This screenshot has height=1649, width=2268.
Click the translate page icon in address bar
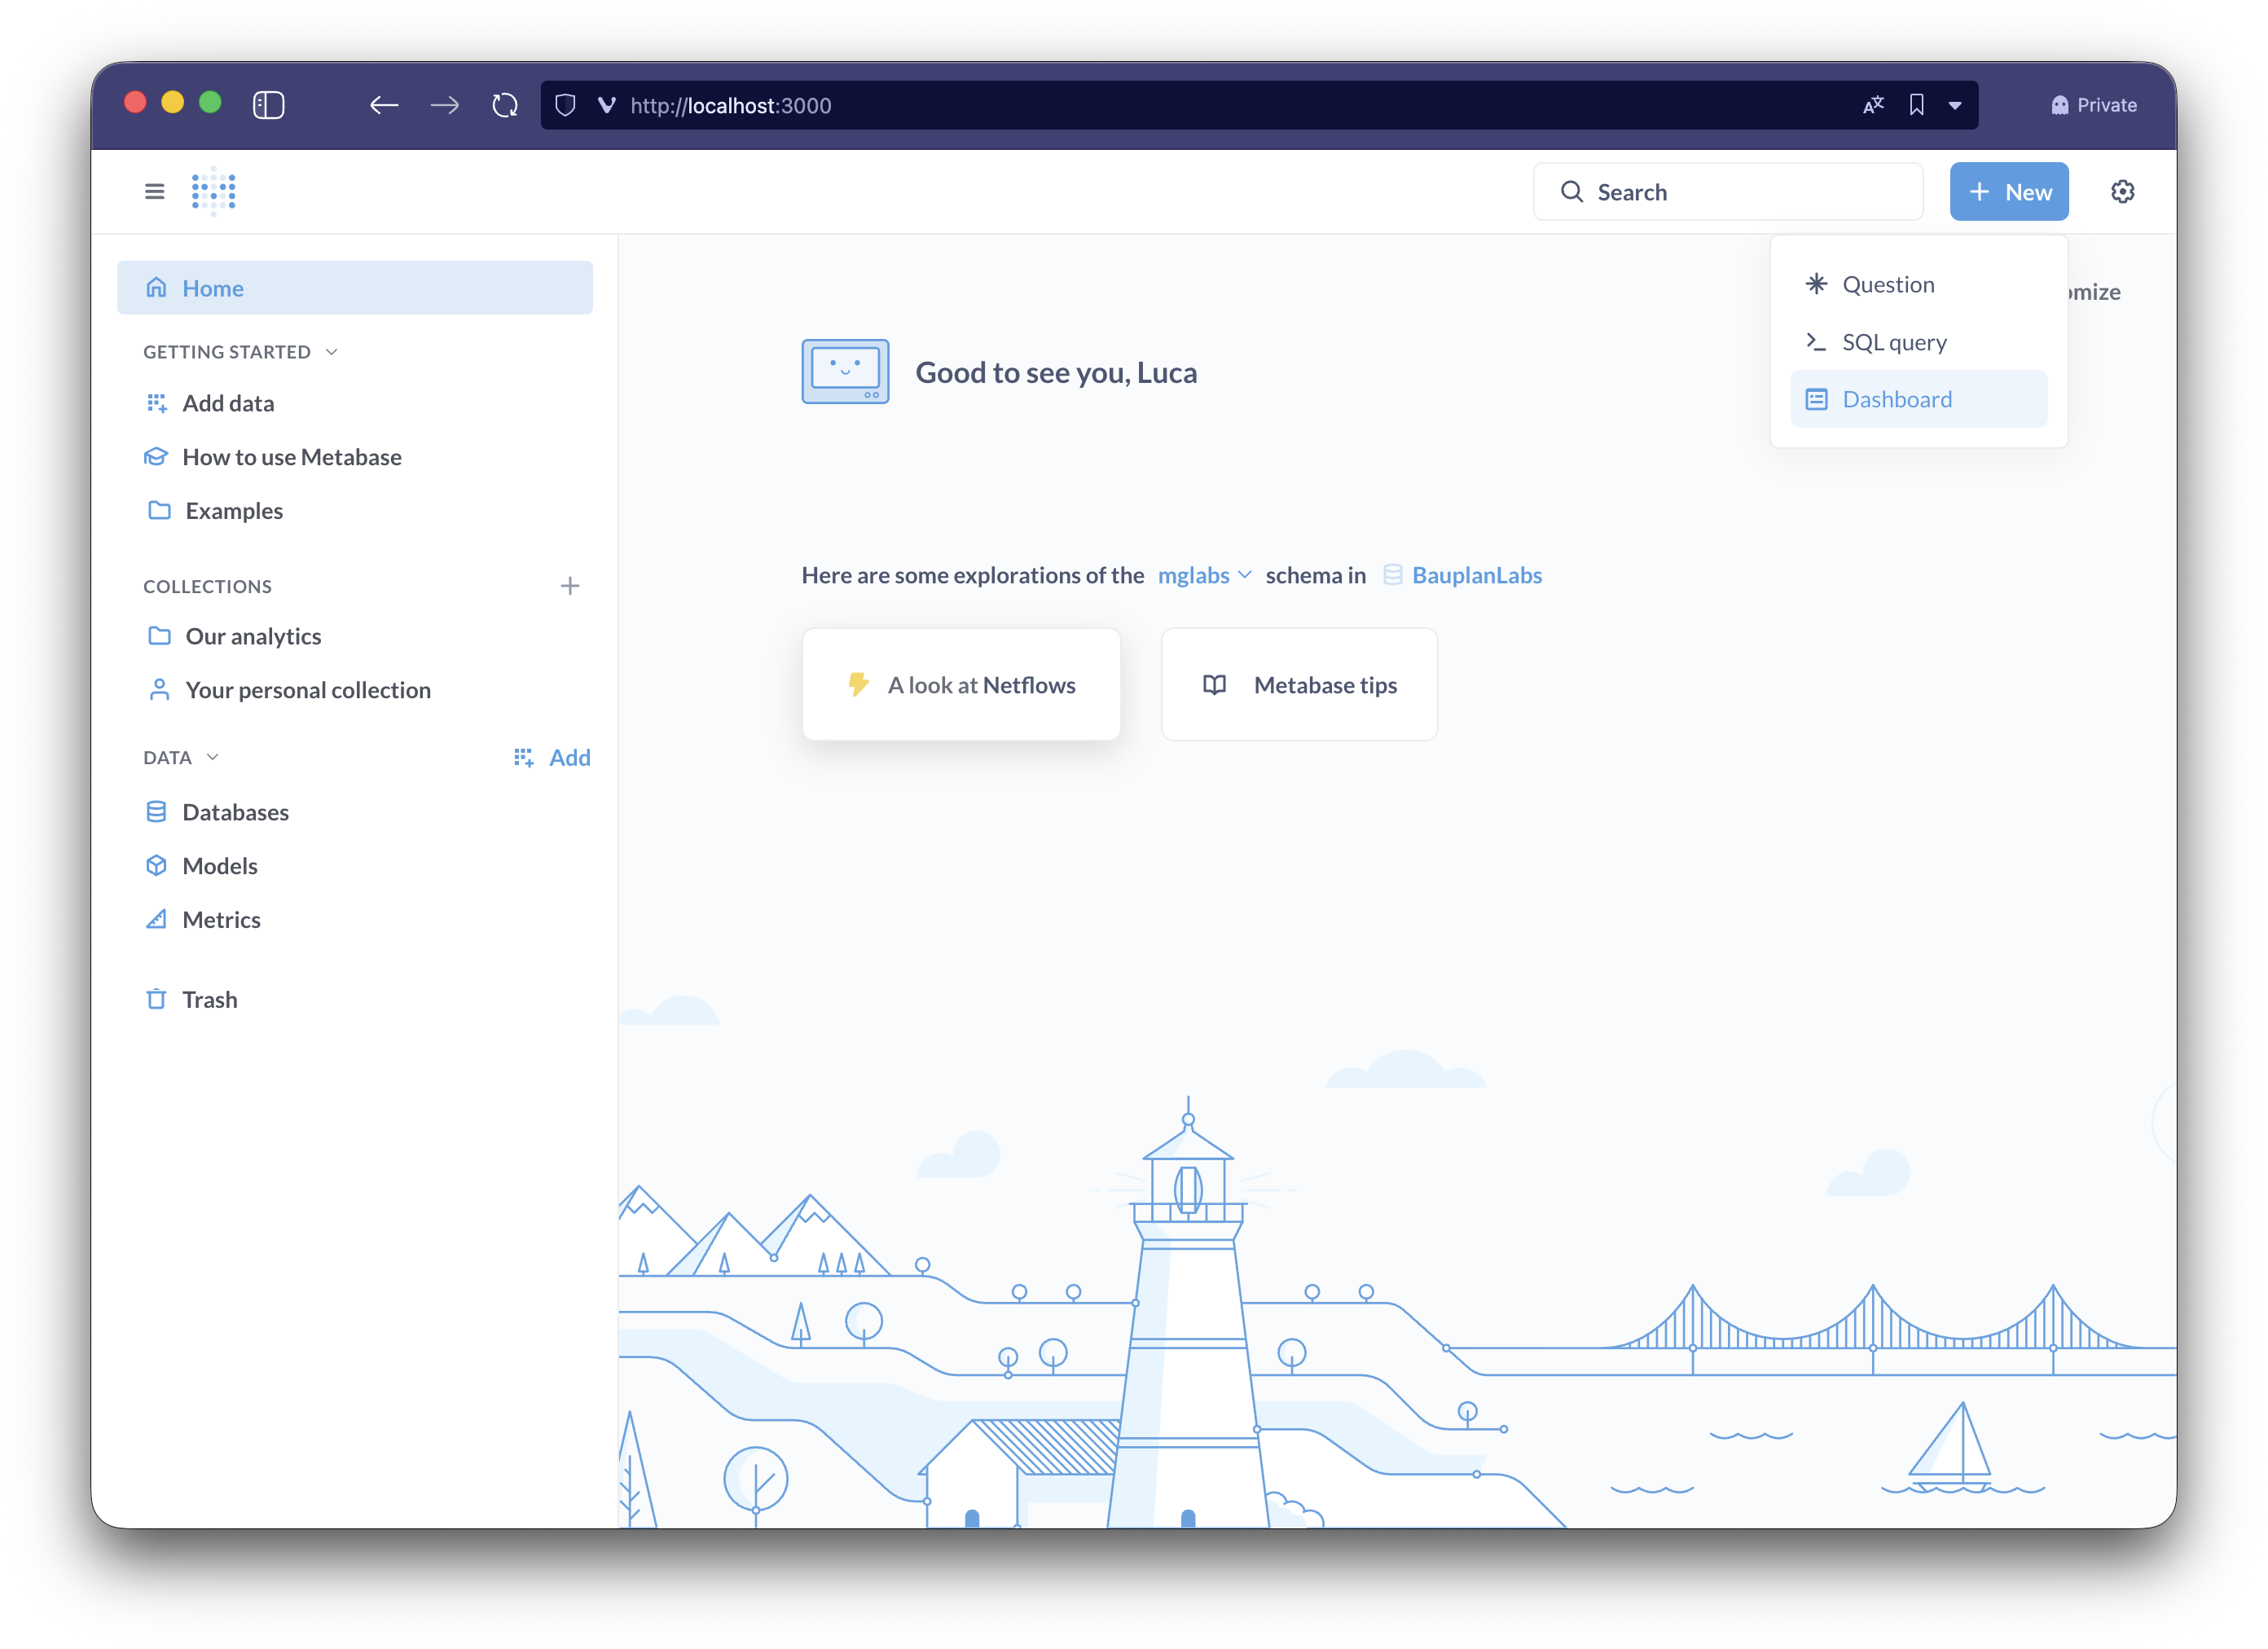1873,105
